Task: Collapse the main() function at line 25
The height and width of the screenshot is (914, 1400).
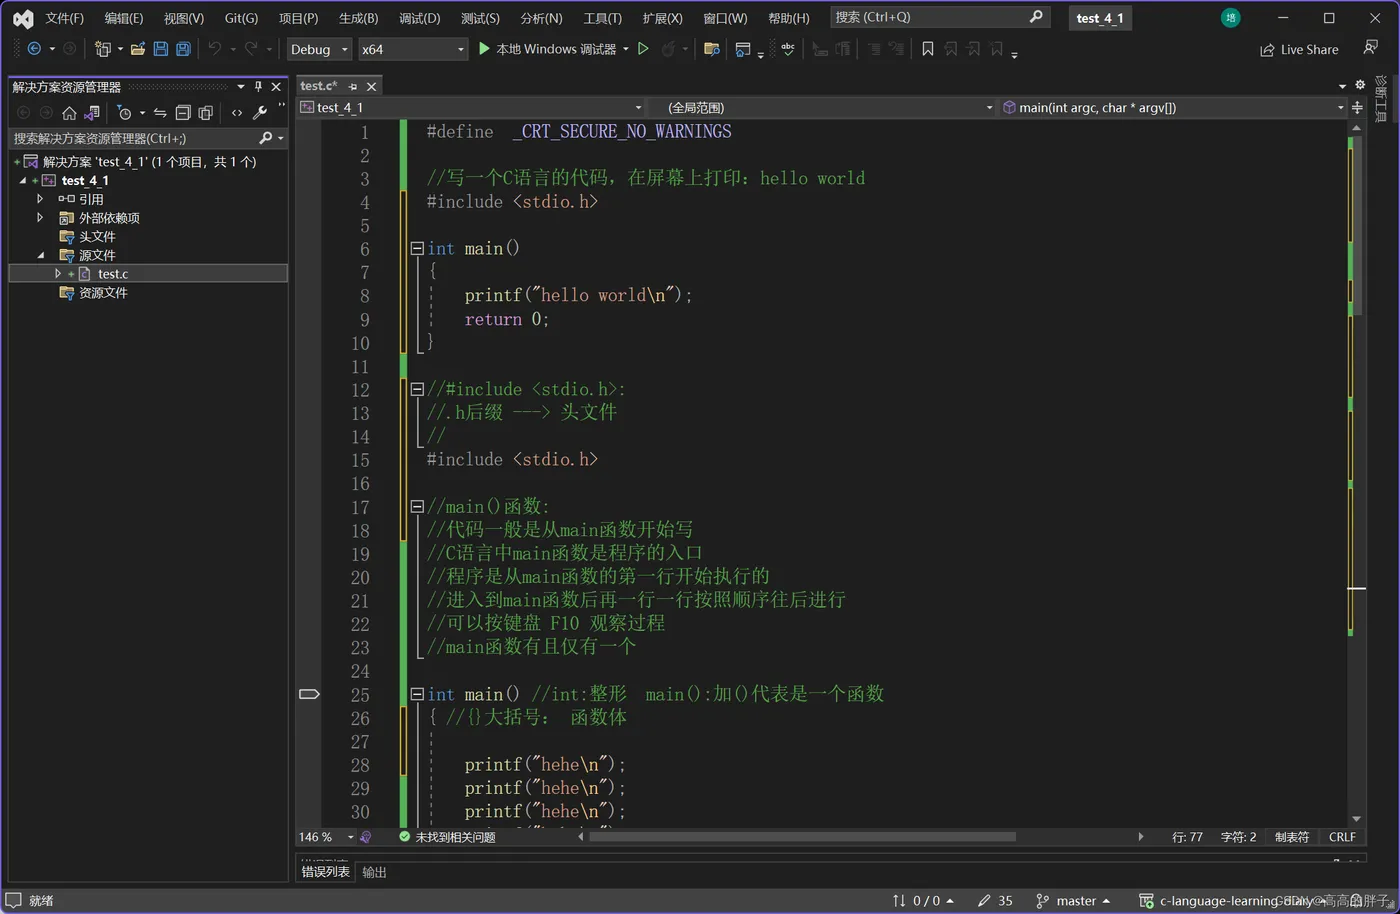Action: [x=417, y=694]
